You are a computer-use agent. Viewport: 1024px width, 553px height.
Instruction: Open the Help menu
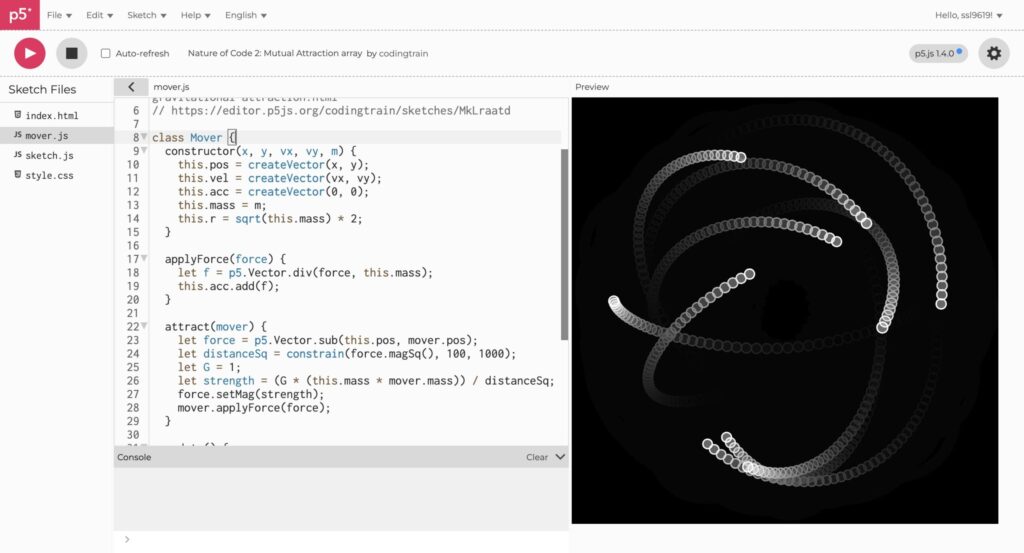click(195, 15)
